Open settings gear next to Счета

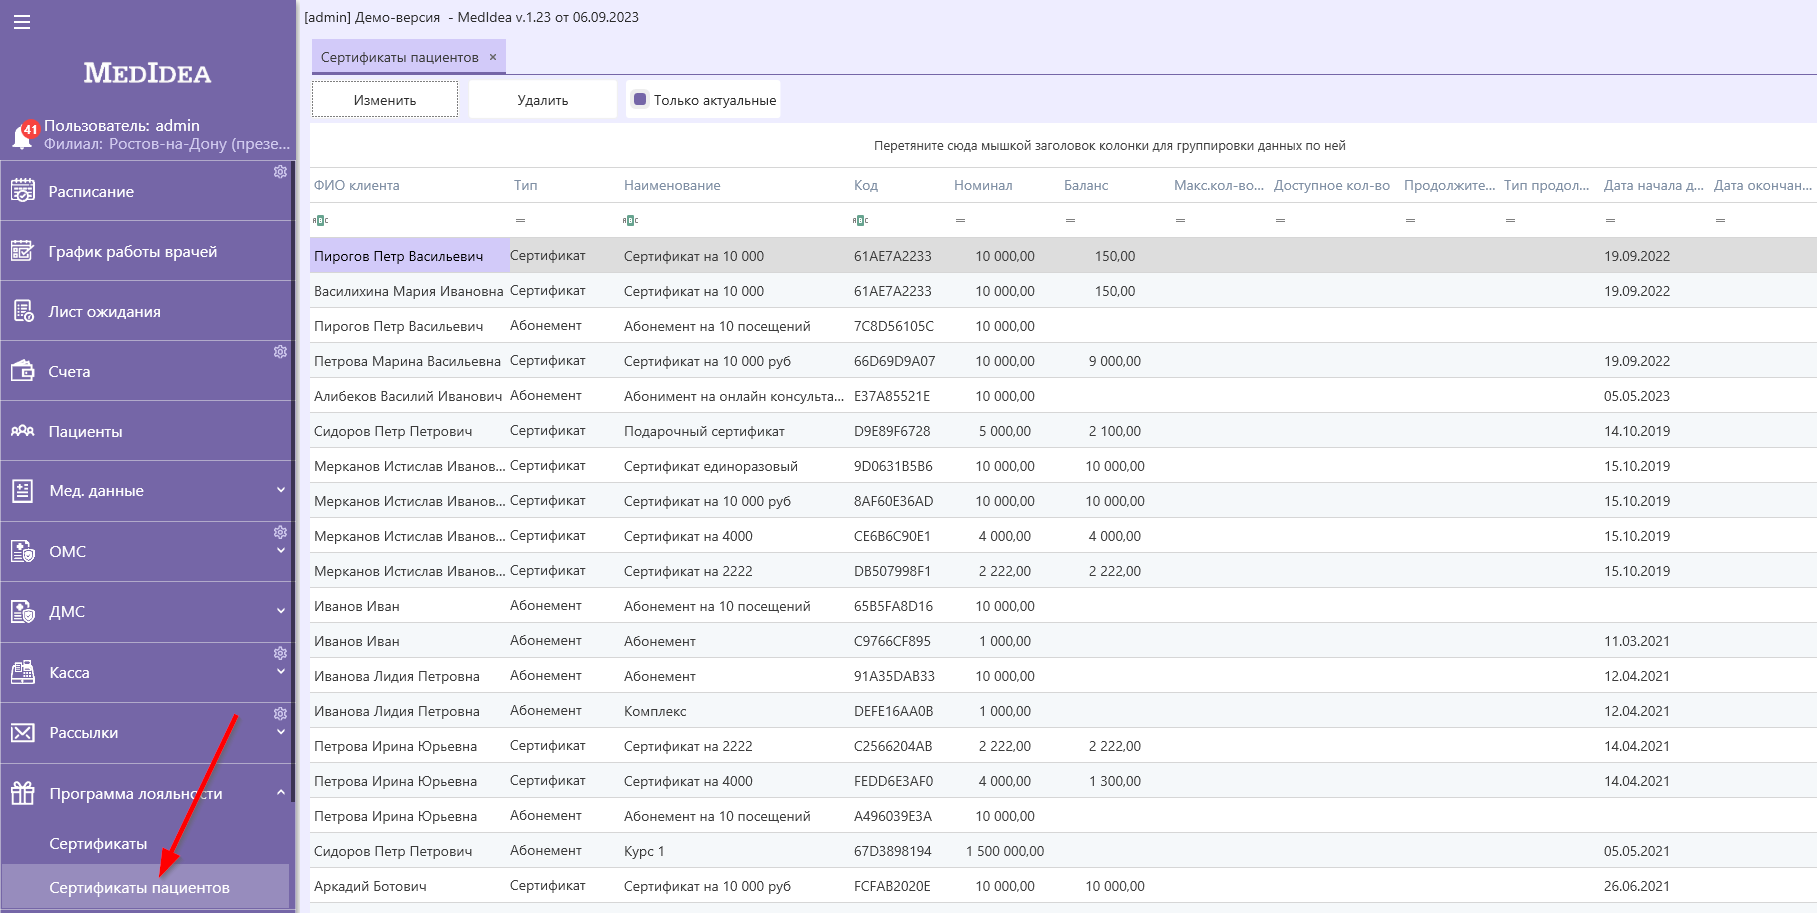pos(280,352)
